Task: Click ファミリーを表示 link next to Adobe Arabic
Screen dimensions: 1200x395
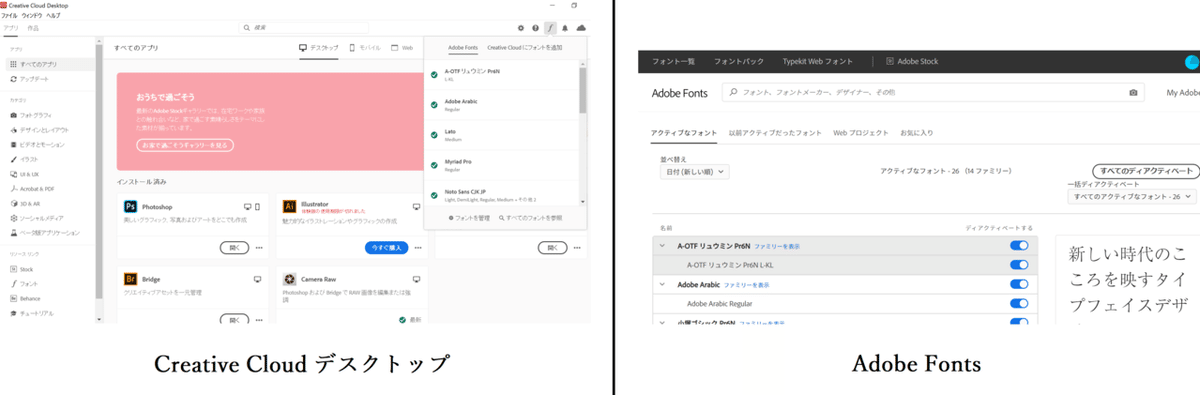Action: point(746,284)
